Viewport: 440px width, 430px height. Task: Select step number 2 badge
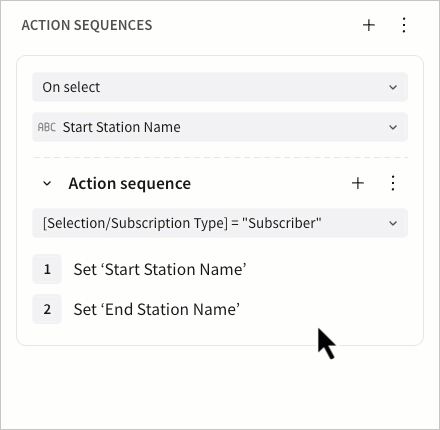pyautogui.click(x=47, y=309)
